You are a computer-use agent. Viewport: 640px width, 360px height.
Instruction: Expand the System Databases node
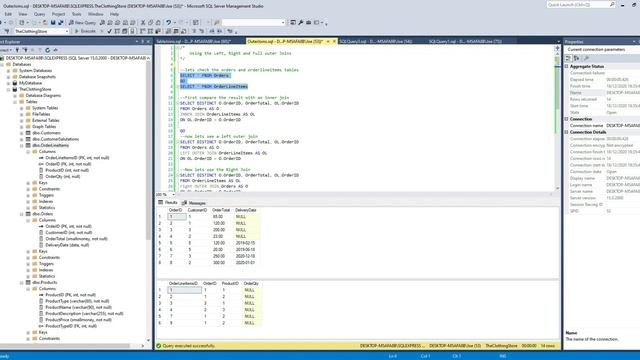tap(9, 71)
